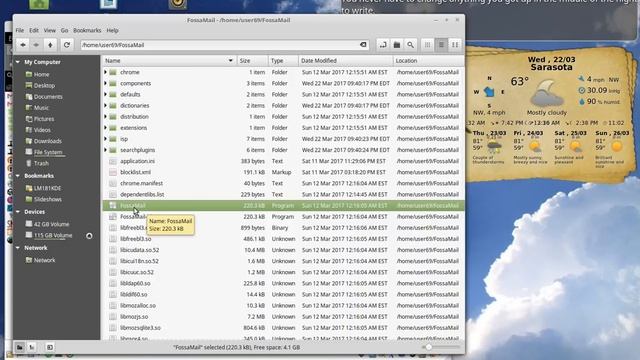The width and height of the screenshot is (640, 360).
Task: Switch to icon view
Action: point(427,45)
